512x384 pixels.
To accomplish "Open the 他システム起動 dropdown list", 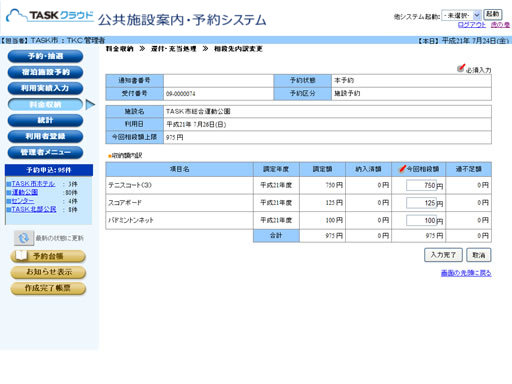I will (x=461, y=15).
